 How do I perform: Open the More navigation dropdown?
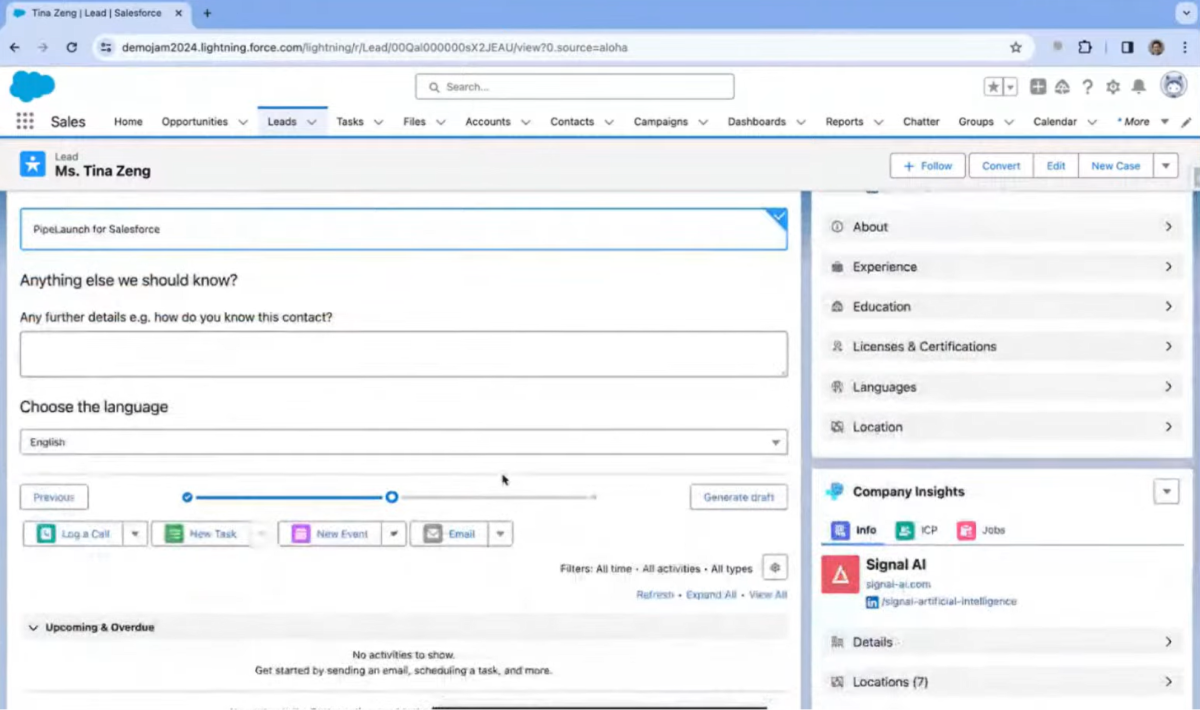1142,122
